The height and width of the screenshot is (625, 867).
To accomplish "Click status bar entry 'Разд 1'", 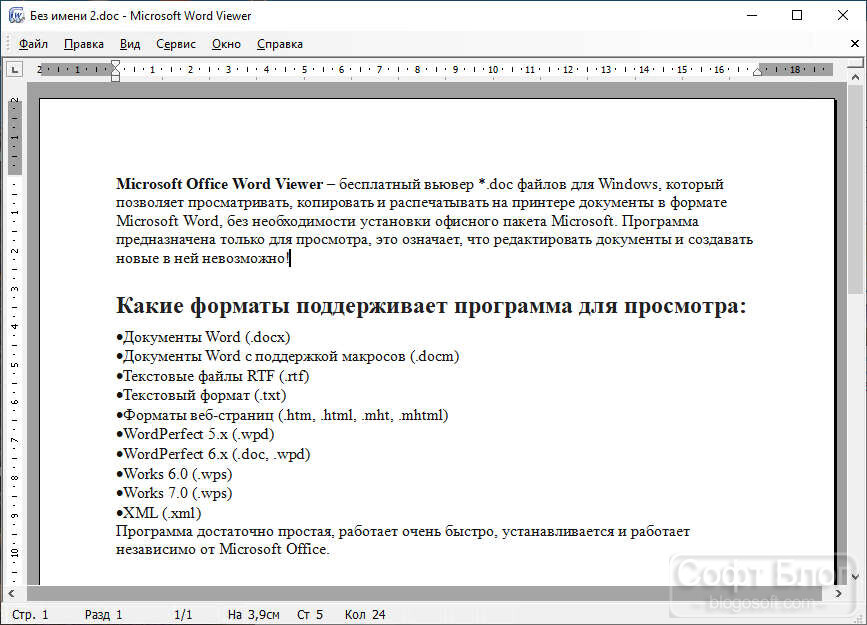I will coord(103,614).
